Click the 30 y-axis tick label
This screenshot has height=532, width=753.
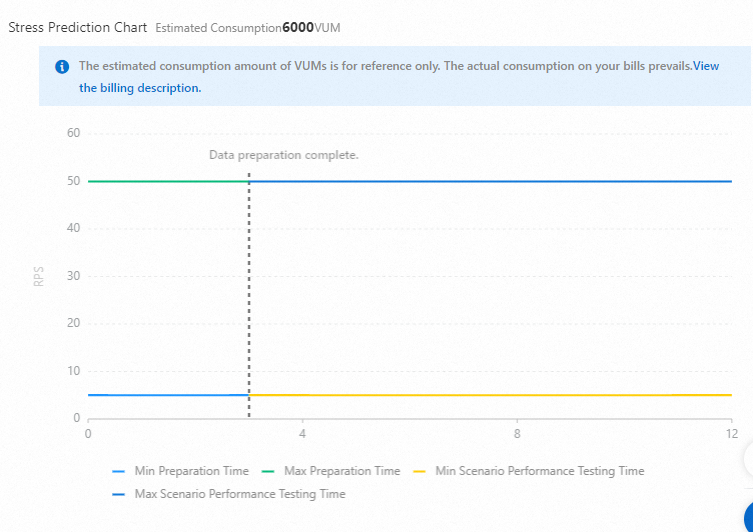[x=73, y=276]
